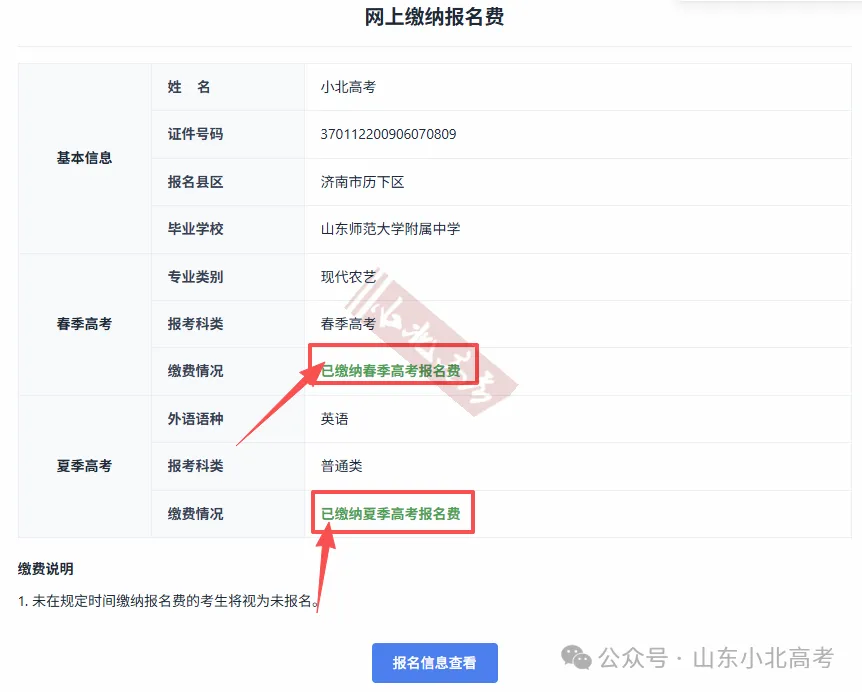Click the name value 小北高考
The height and width of the screenshot is (692, 862).
[x=348, y=87]
